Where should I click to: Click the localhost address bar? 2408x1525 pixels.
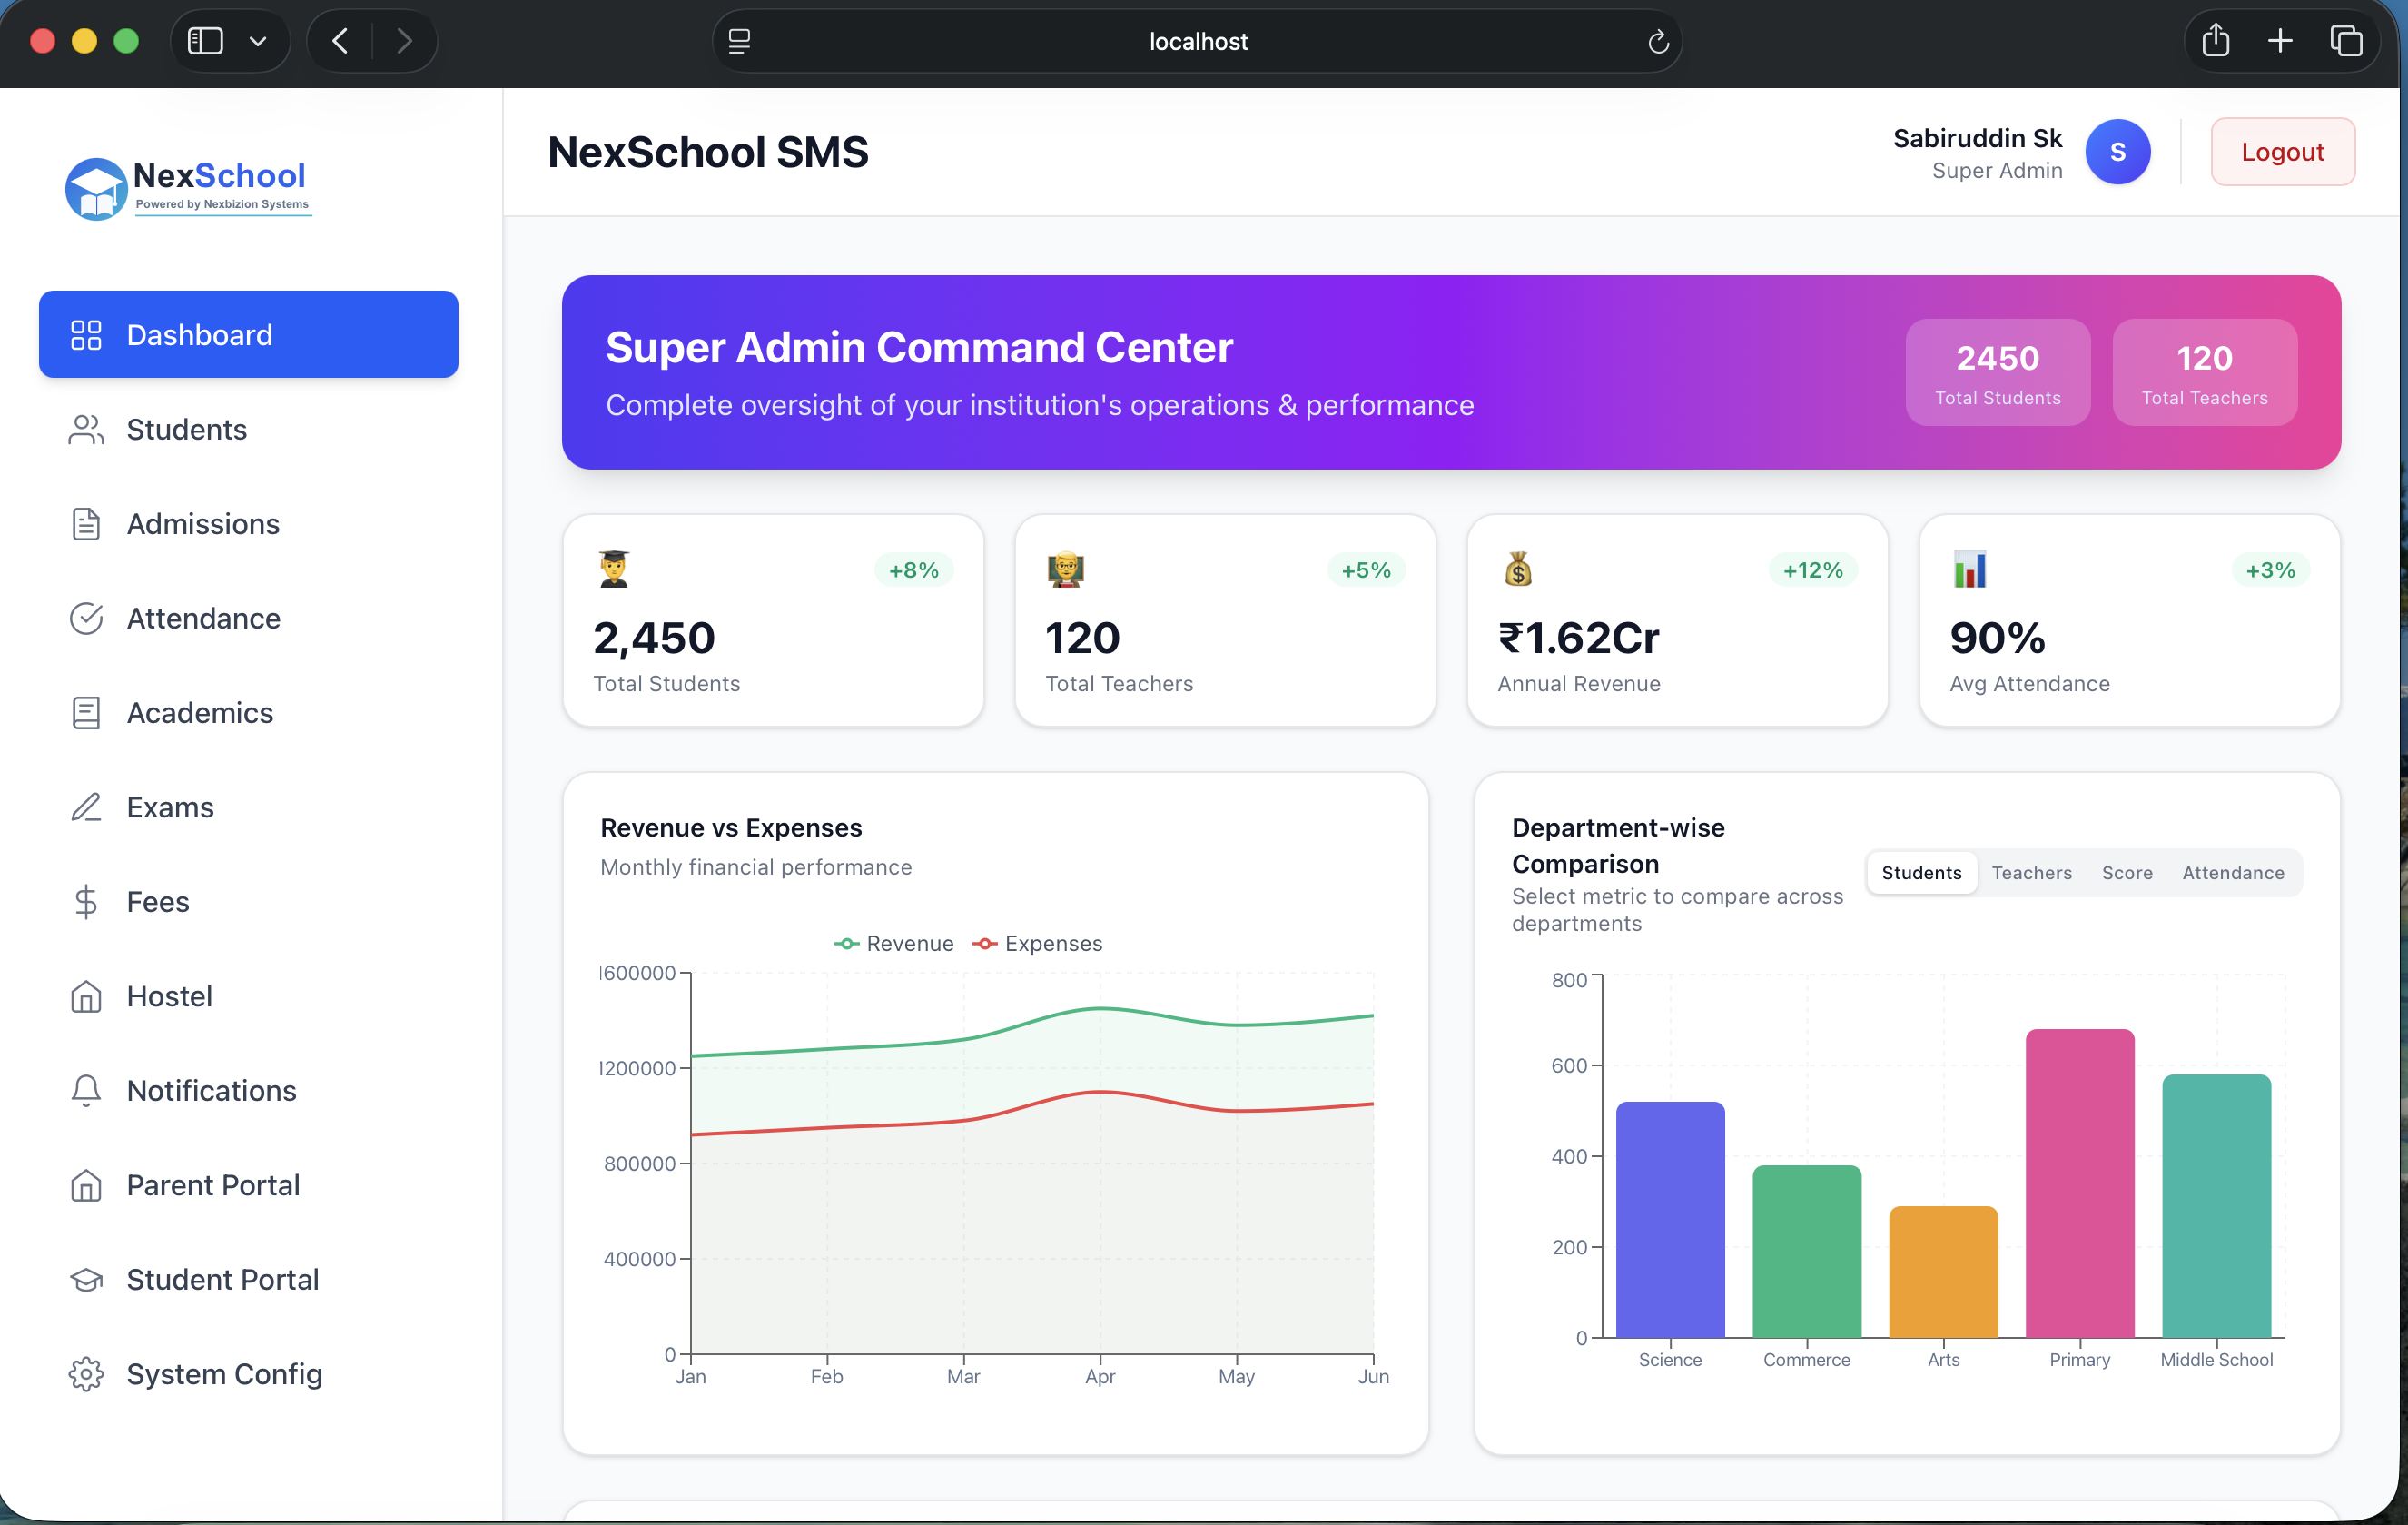(x=1197, y=41)
